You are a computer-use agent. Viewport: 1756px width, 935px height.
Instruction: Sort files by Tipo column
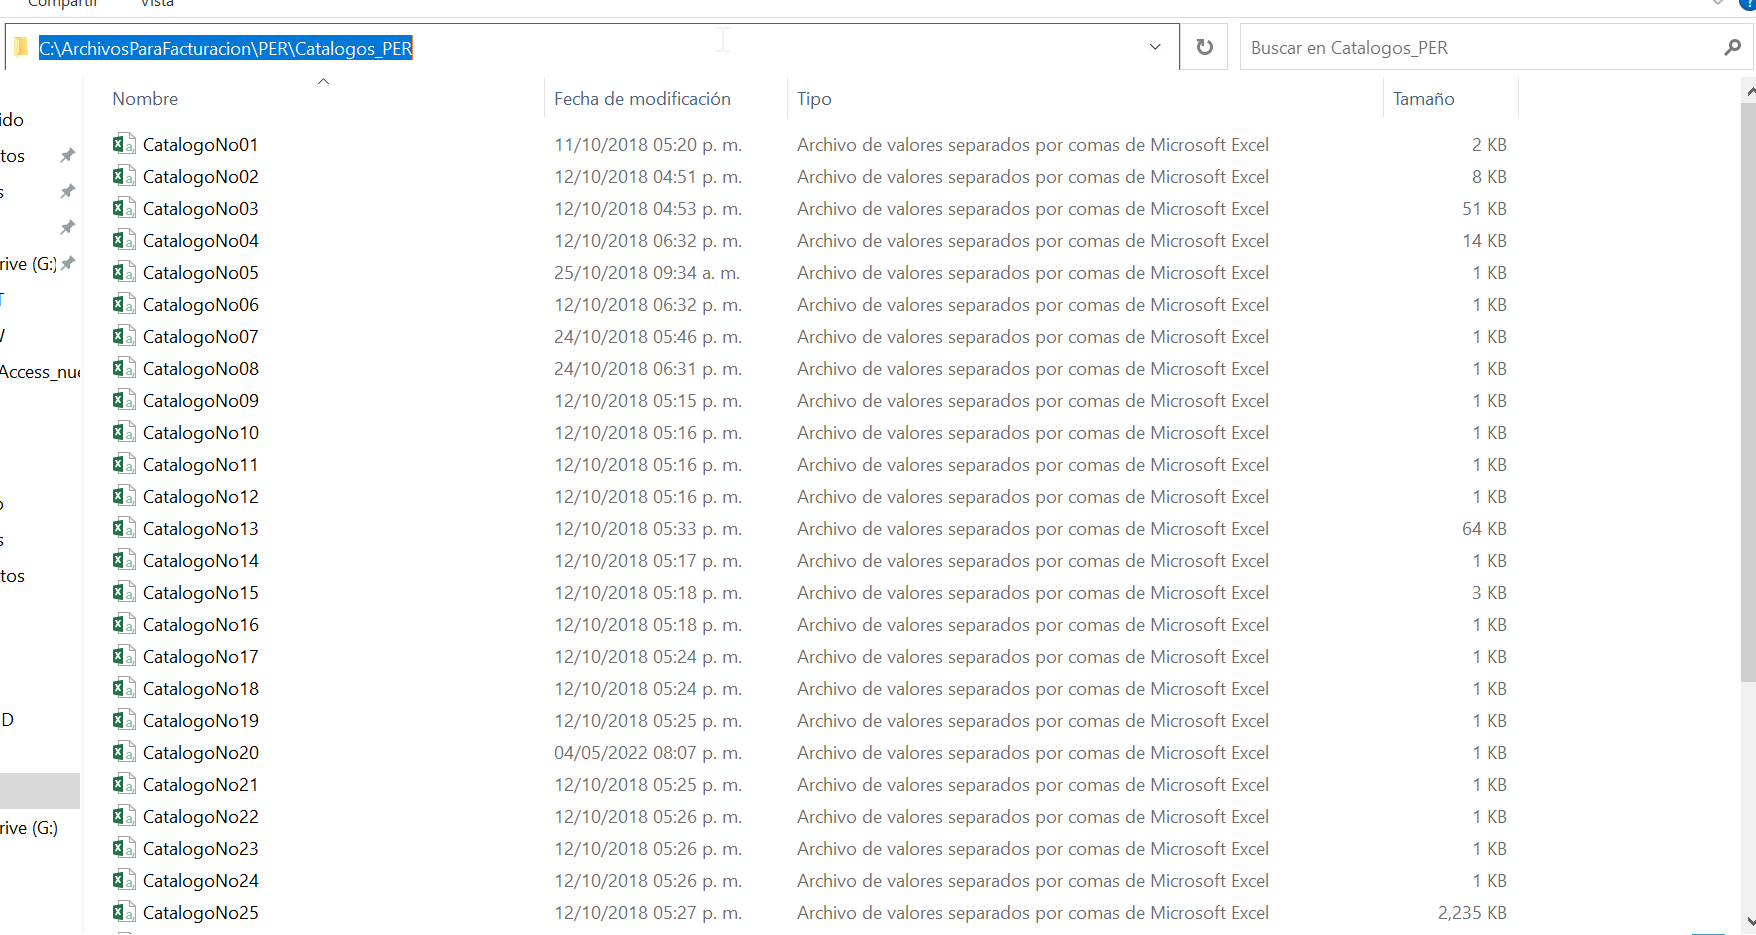click(x=814, y=98)
